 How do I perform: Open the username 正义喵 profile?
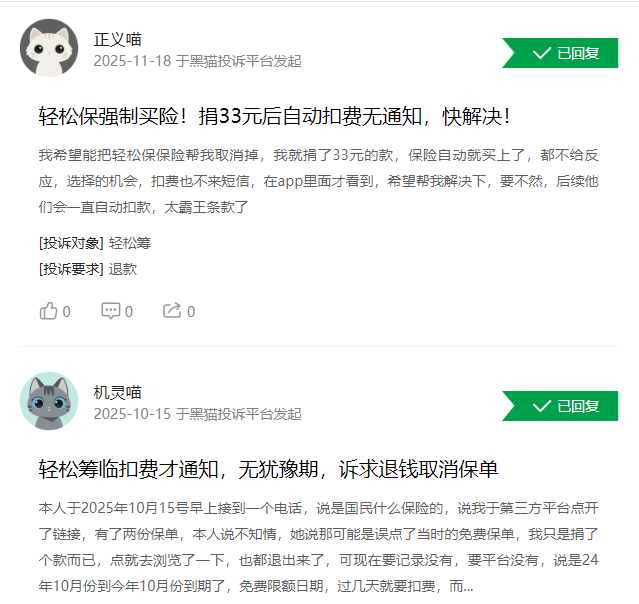pos(117,40)
